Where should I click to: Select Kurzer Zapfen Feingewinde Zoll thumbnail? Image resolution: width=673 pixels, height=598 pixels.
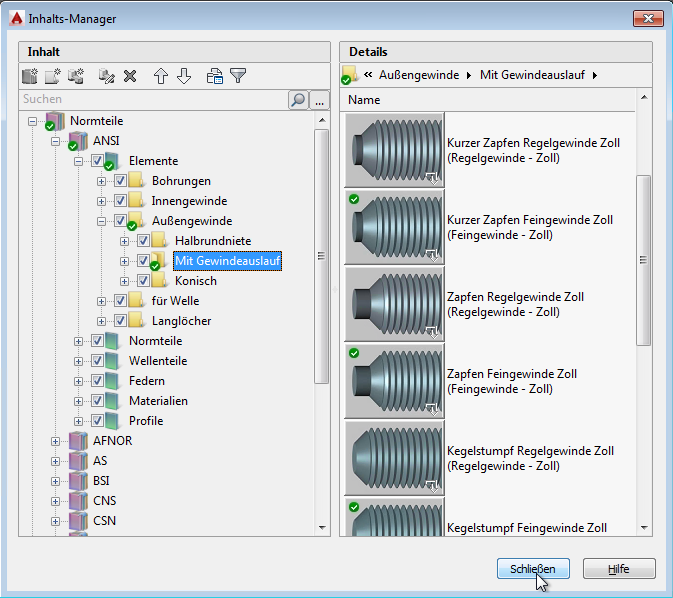pos(394,227)
